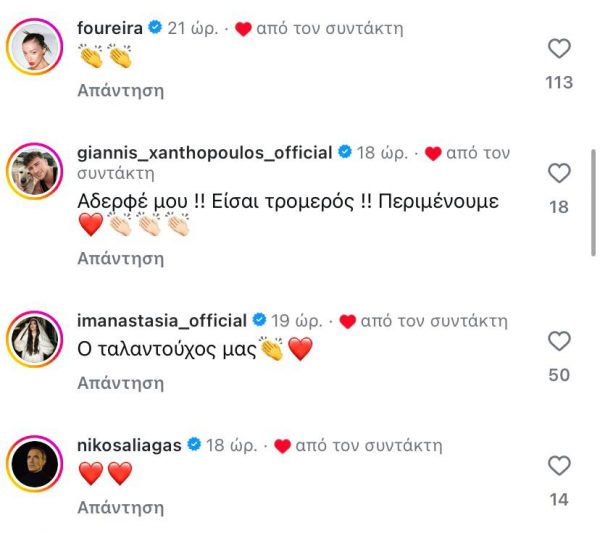The height and width of the screenshot is (533, 600).
Task: Click the verified badge beside foureira
Action: pos(155,28)
